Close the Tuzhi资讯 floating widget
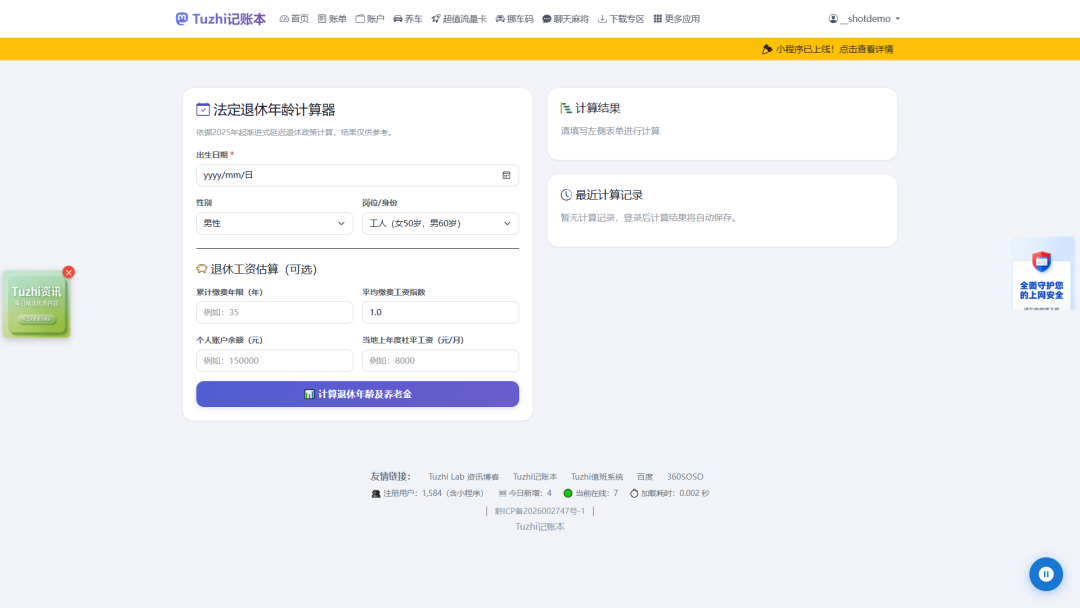 click(x=68, y=272)
